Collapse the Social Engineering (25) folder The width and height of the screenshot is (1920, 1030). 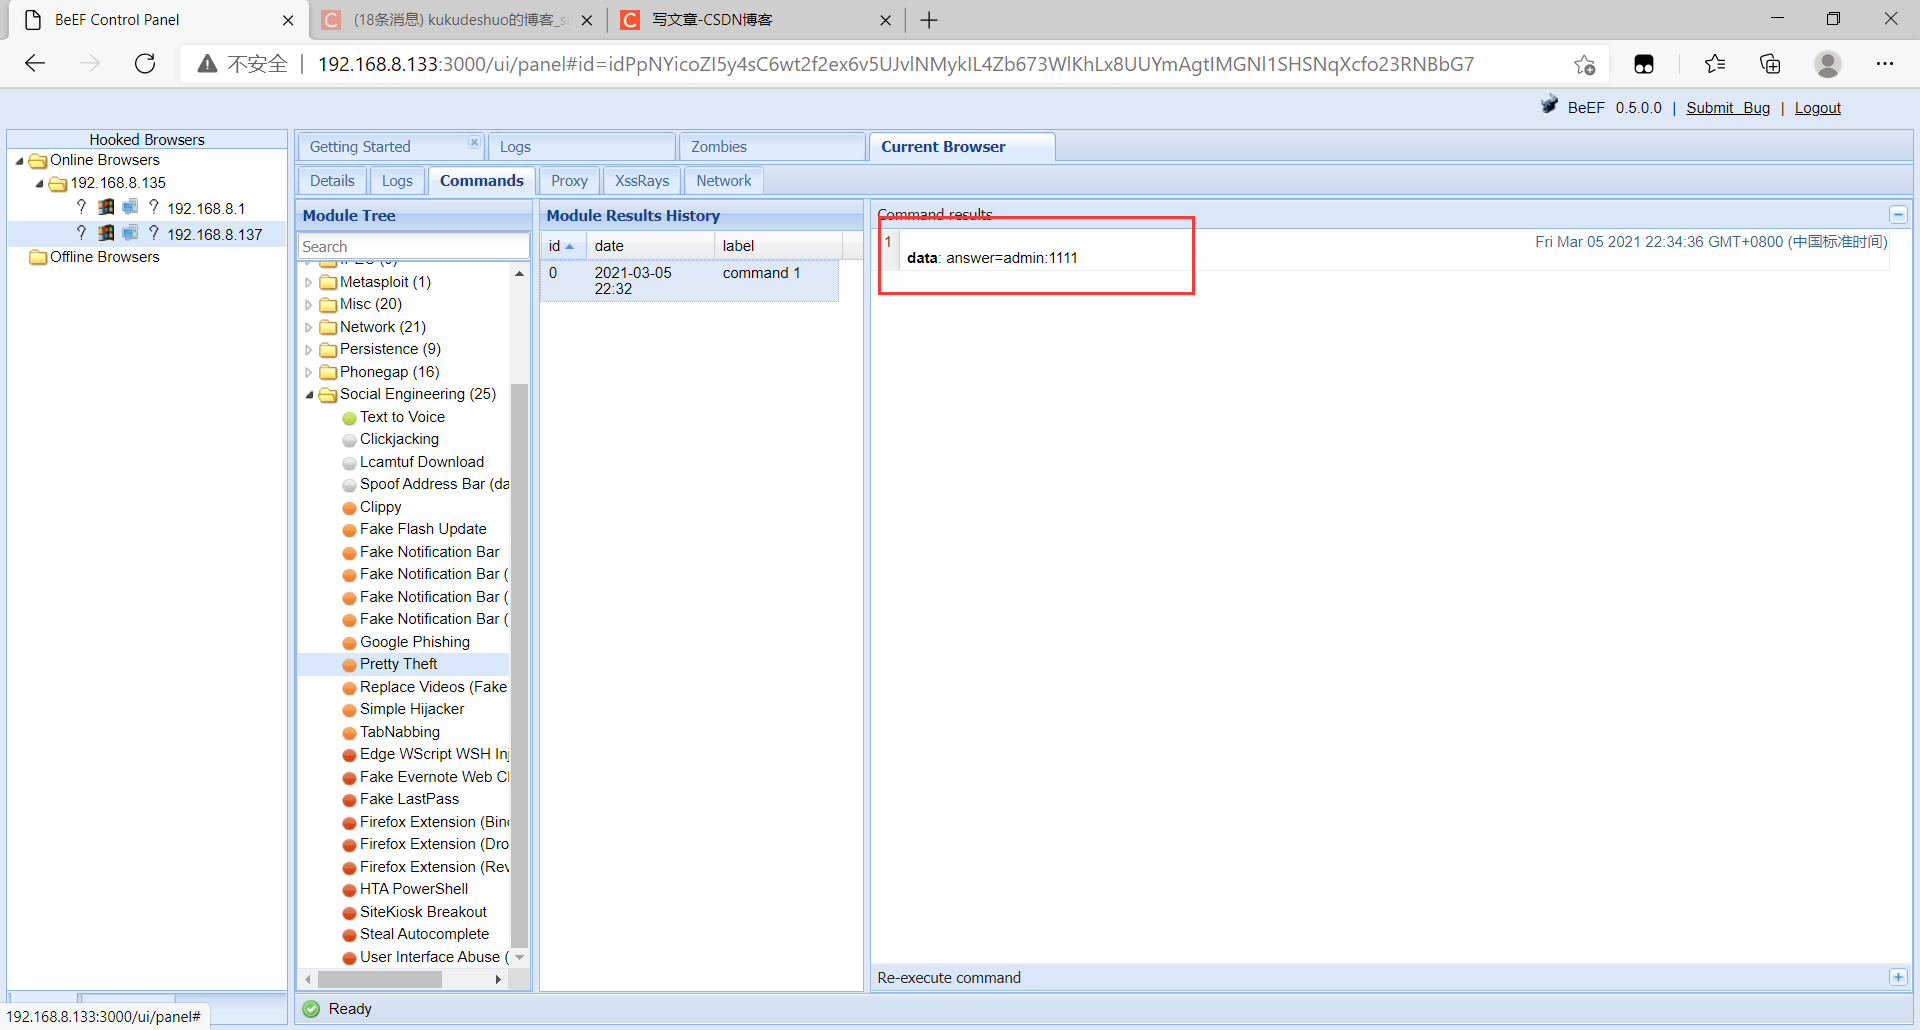[309, 395]
